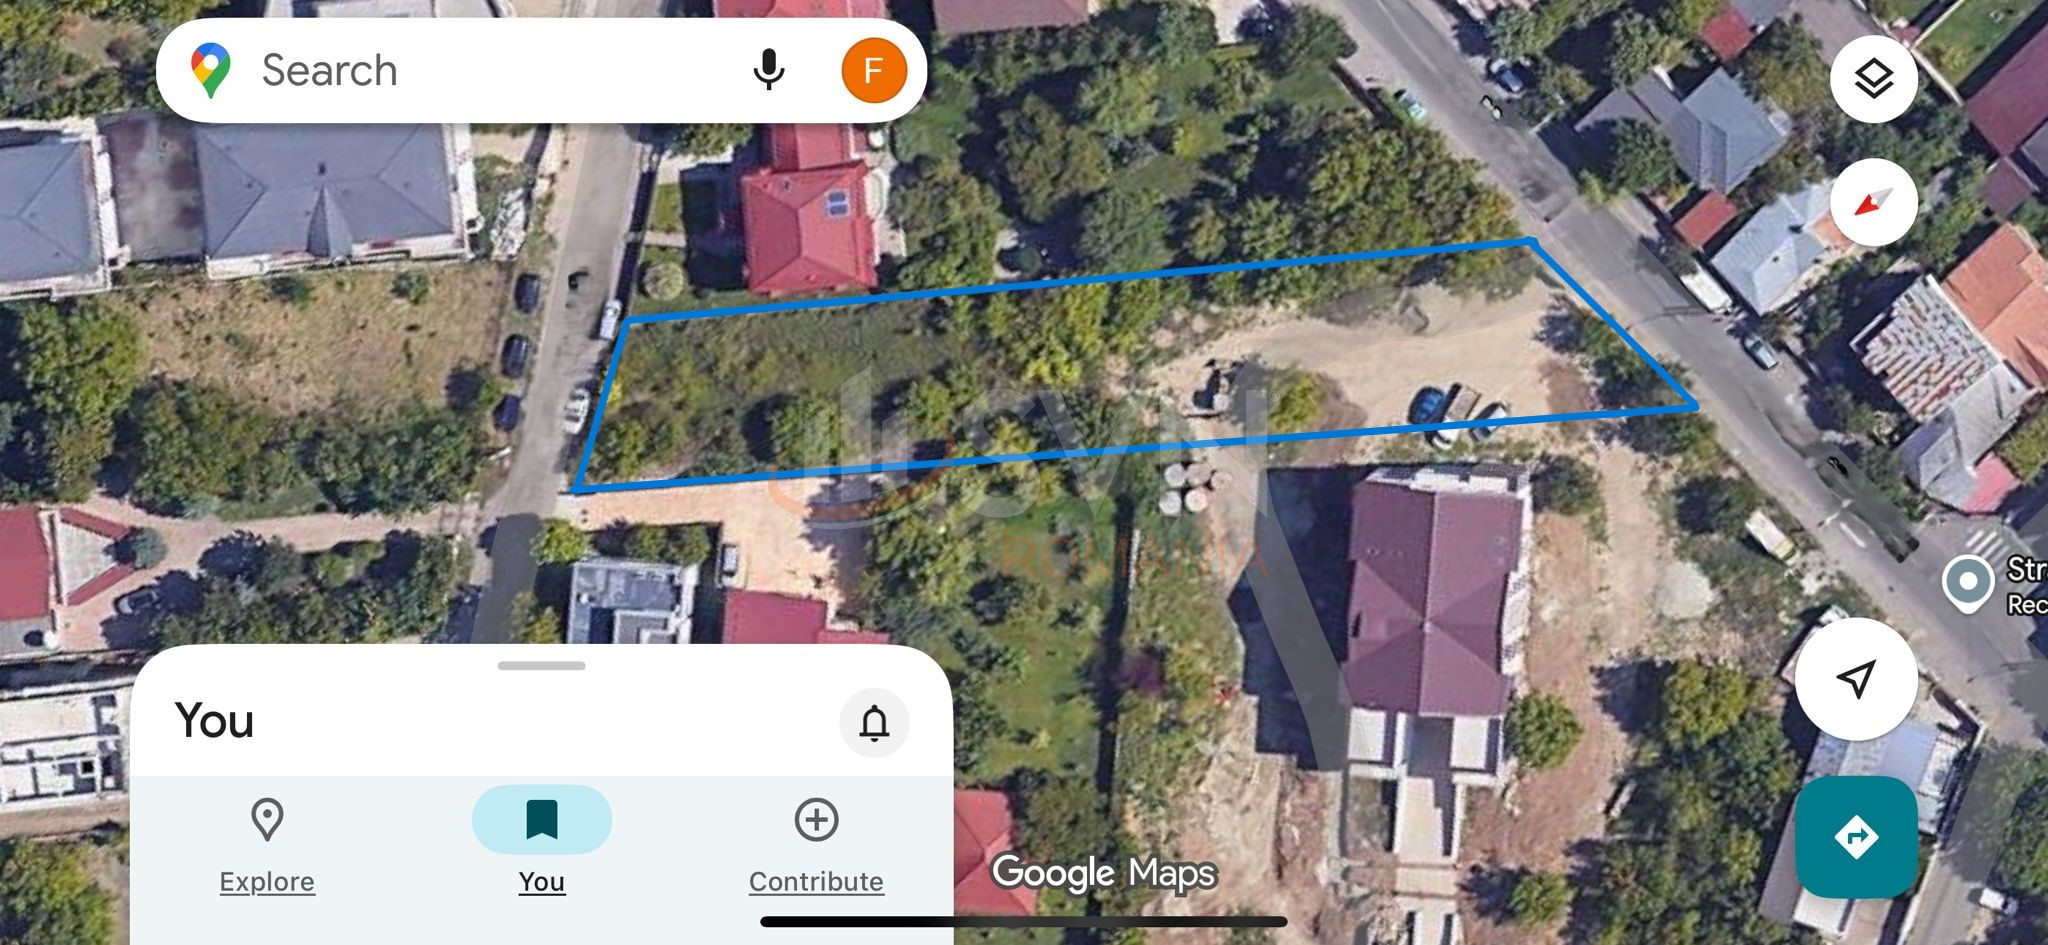Center map on my location arrow
This screenshot has width=2048, height=945.
[x=1856, y=679]
